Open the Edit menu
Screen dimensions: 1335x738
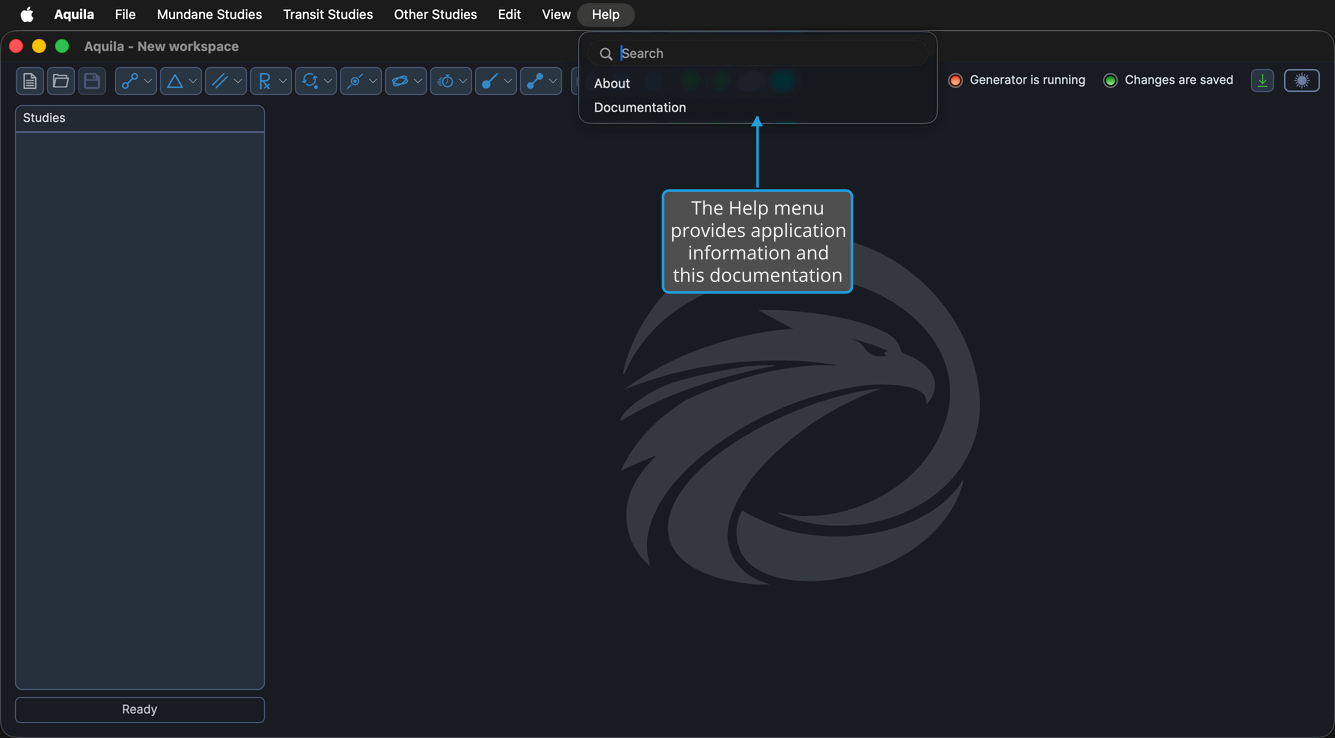click(x=509, y=15)
